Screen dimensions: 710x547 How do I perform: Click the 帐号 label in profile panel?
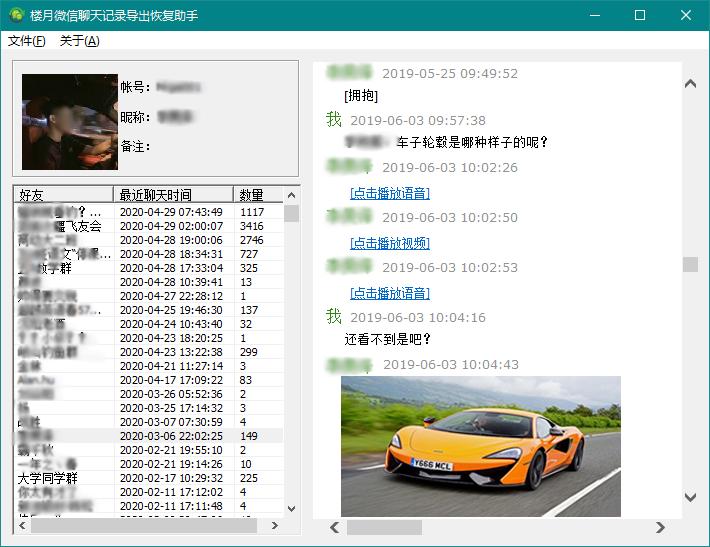pyautogui.click(x=135, y=86)
